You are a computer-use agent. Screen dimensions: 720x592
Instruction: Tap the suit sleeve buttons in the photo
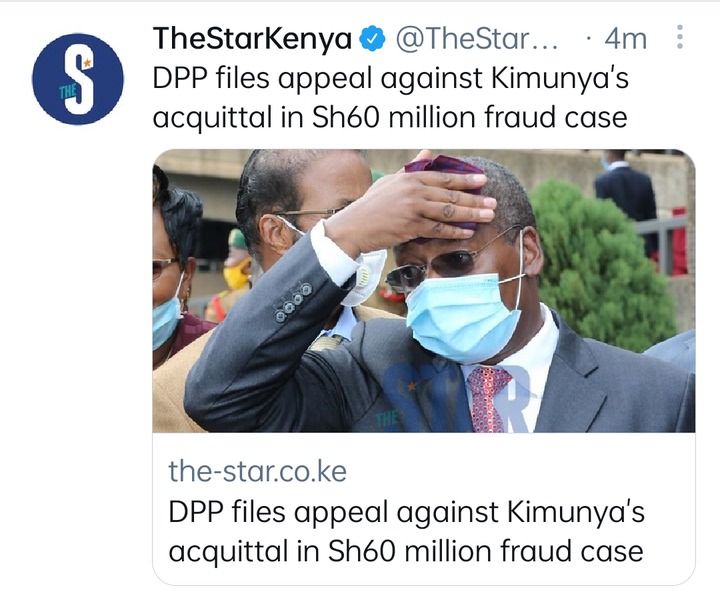point(293,302)
